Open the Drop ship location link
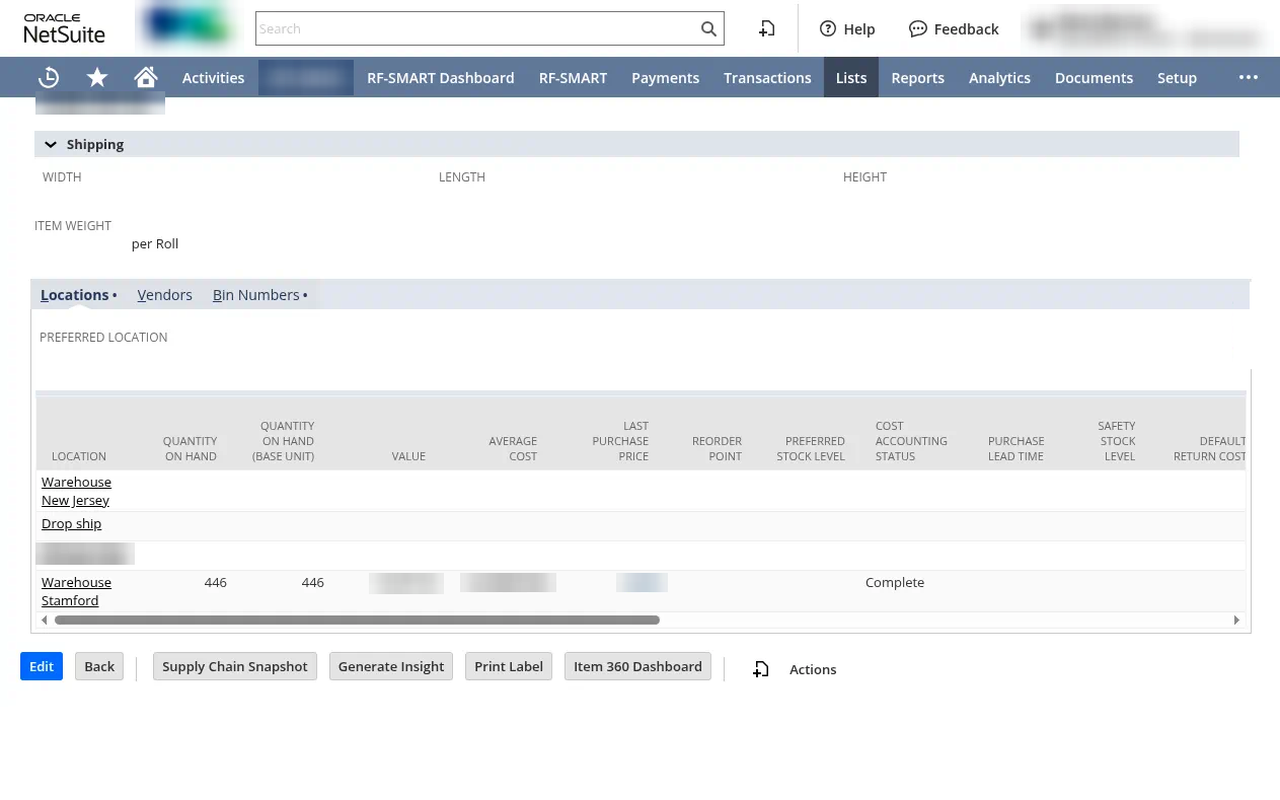The image size is (1280, 800). pos(71,524)
